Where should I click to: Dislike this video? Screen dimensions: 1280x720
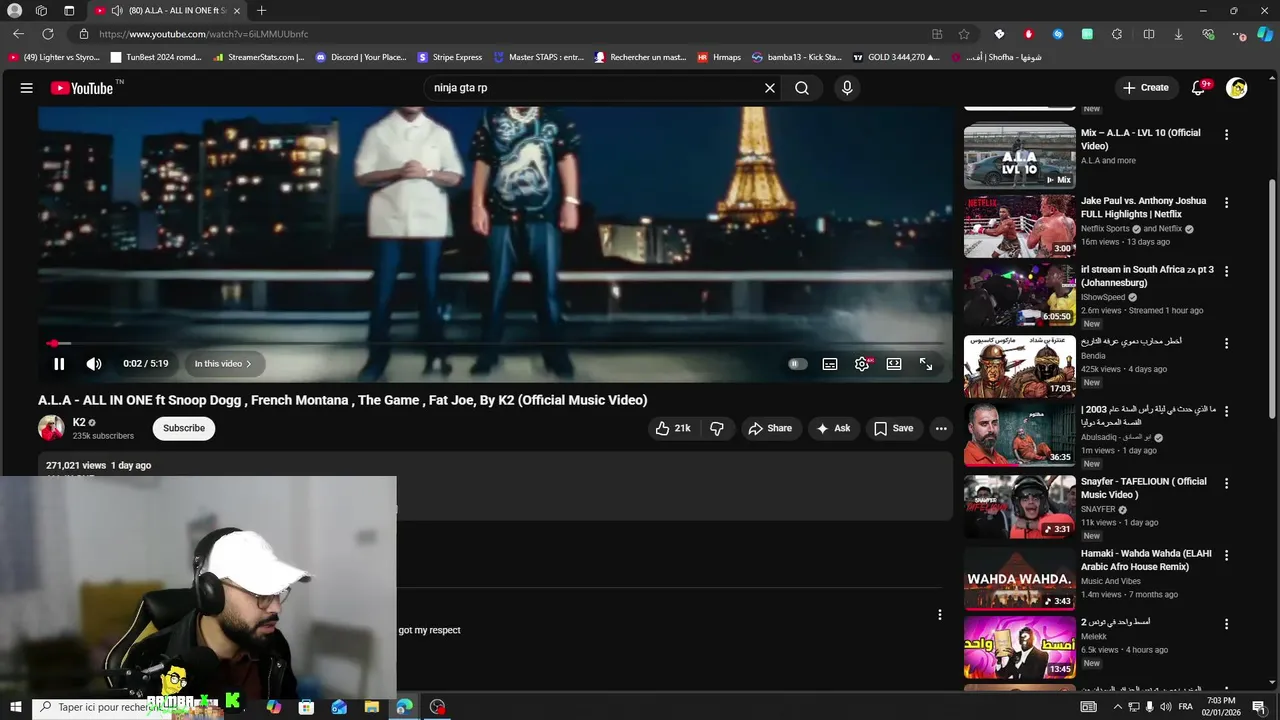(717, 428)
